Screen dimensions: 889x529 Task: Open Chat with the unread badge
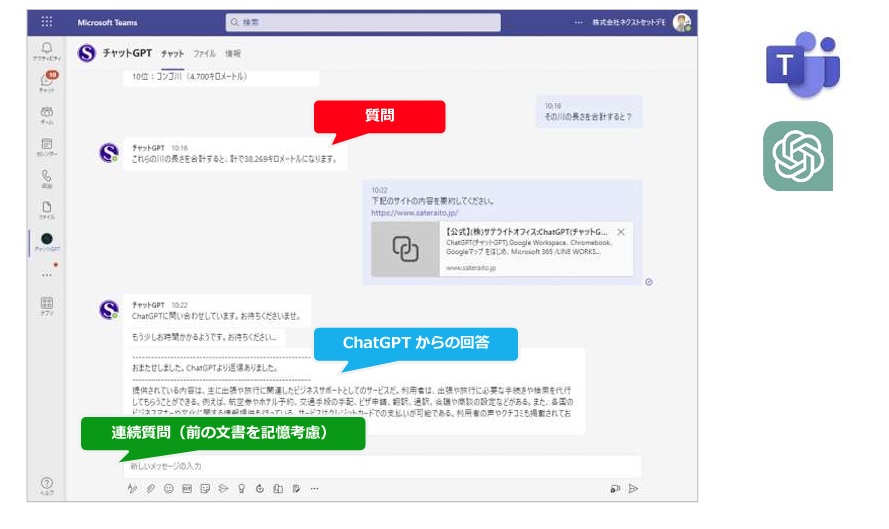click(x=46, y=82)
